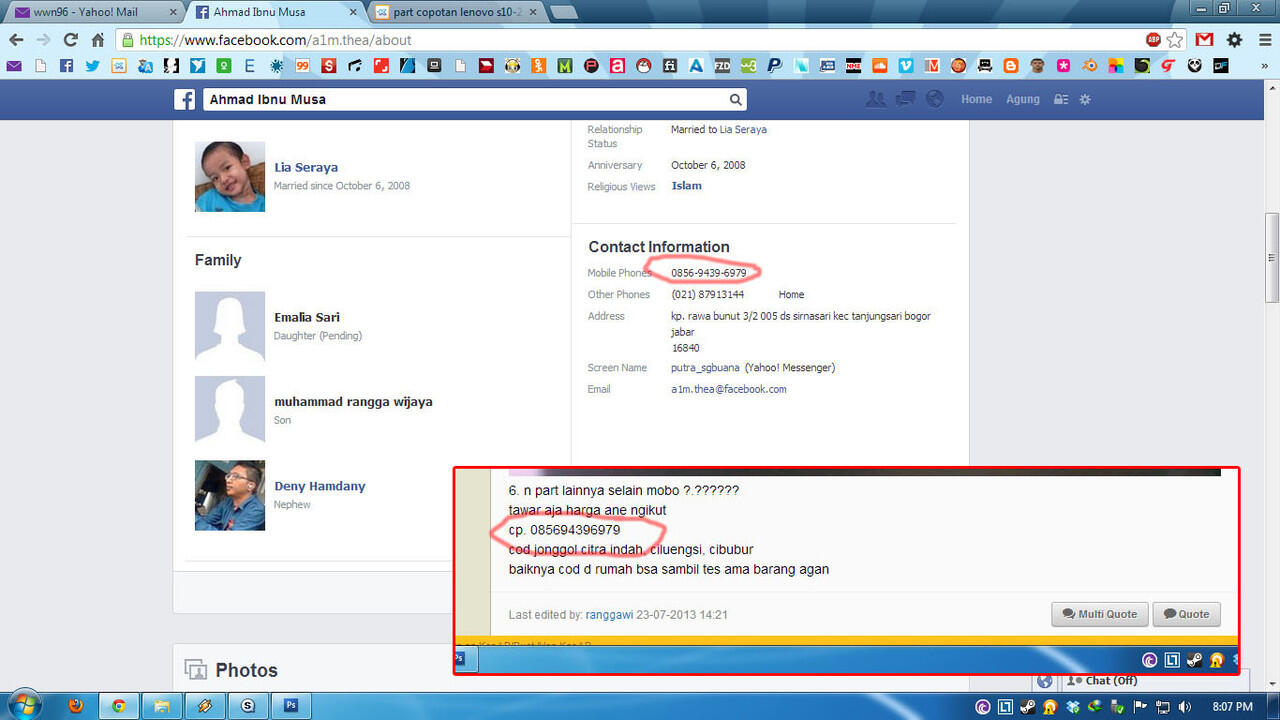The width and height of the screenshot is (1280, 720).
Task: Click search magnifier in Facebook search box
Action: (x=735, y=100)
